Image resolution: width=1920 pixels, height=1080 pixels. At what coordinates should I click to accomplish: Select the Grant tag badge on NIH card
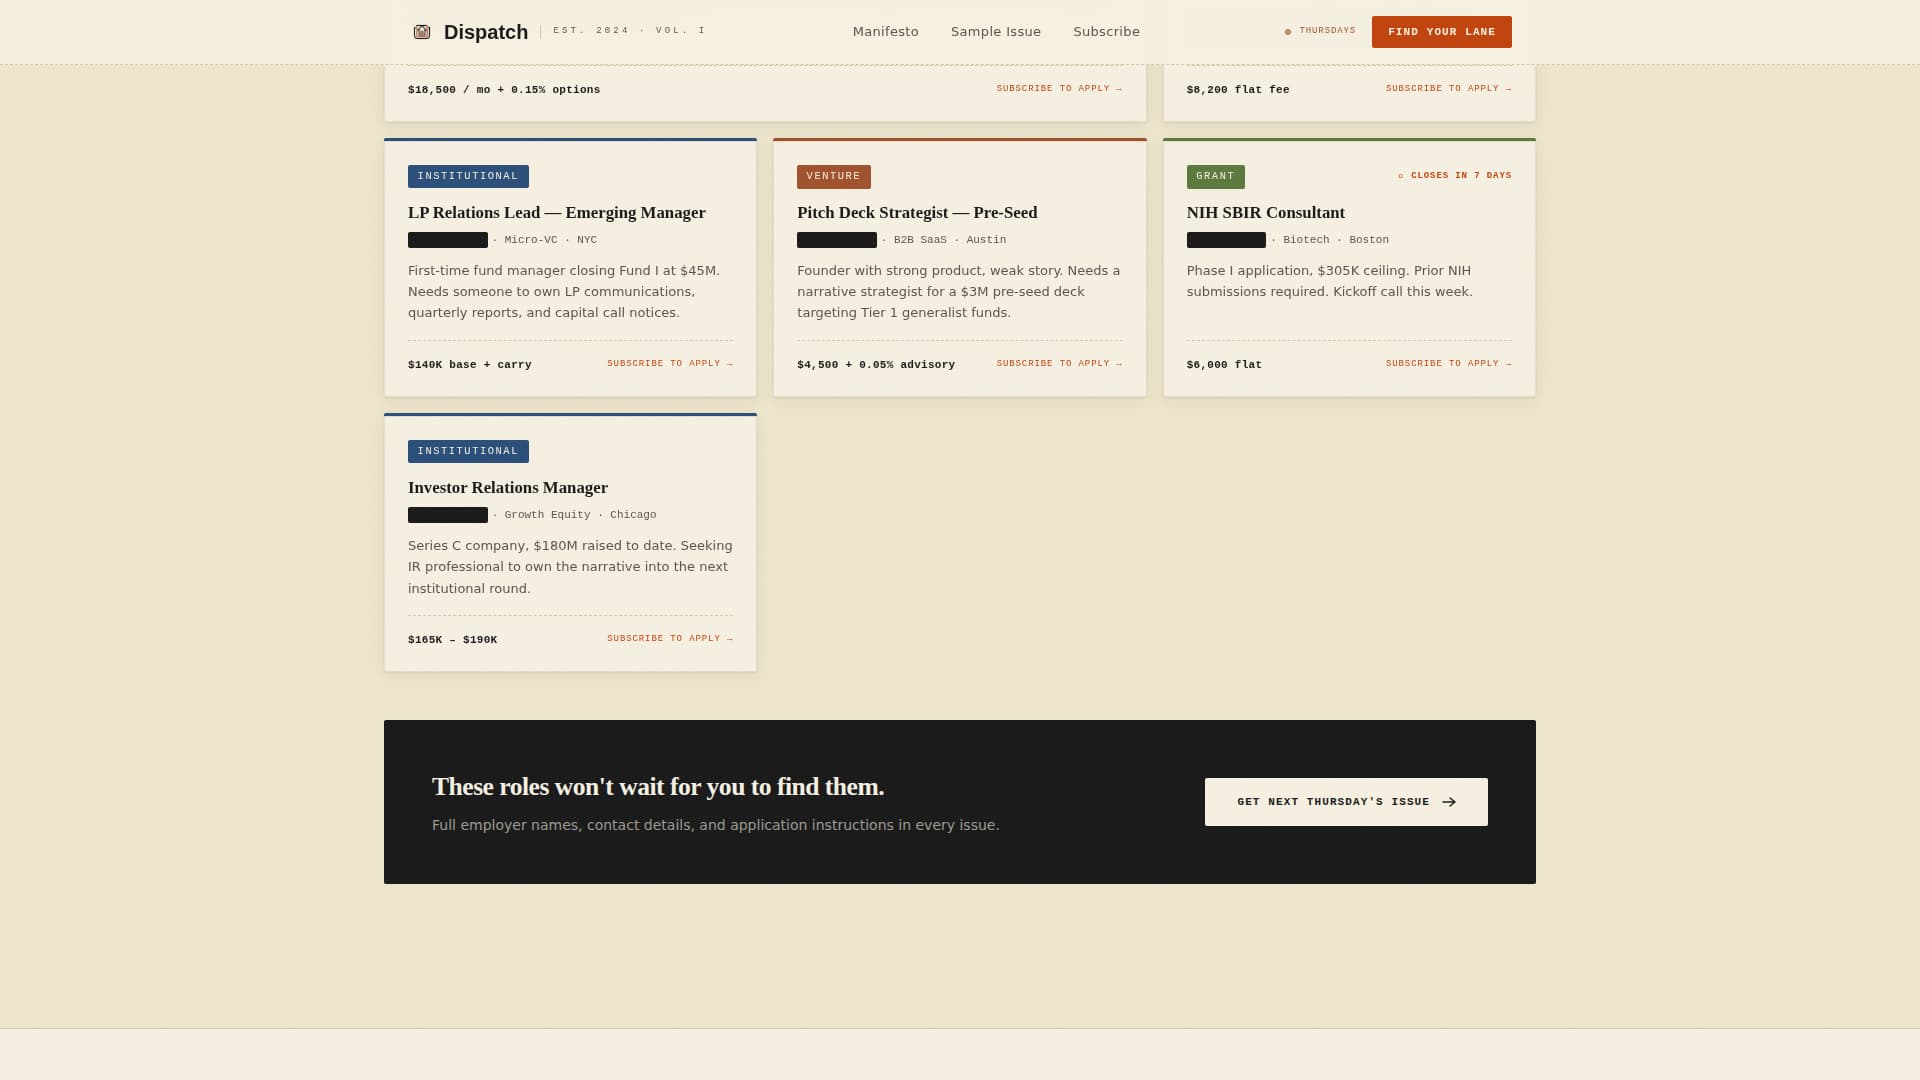pyautogui.click(x=1215, y=176)
